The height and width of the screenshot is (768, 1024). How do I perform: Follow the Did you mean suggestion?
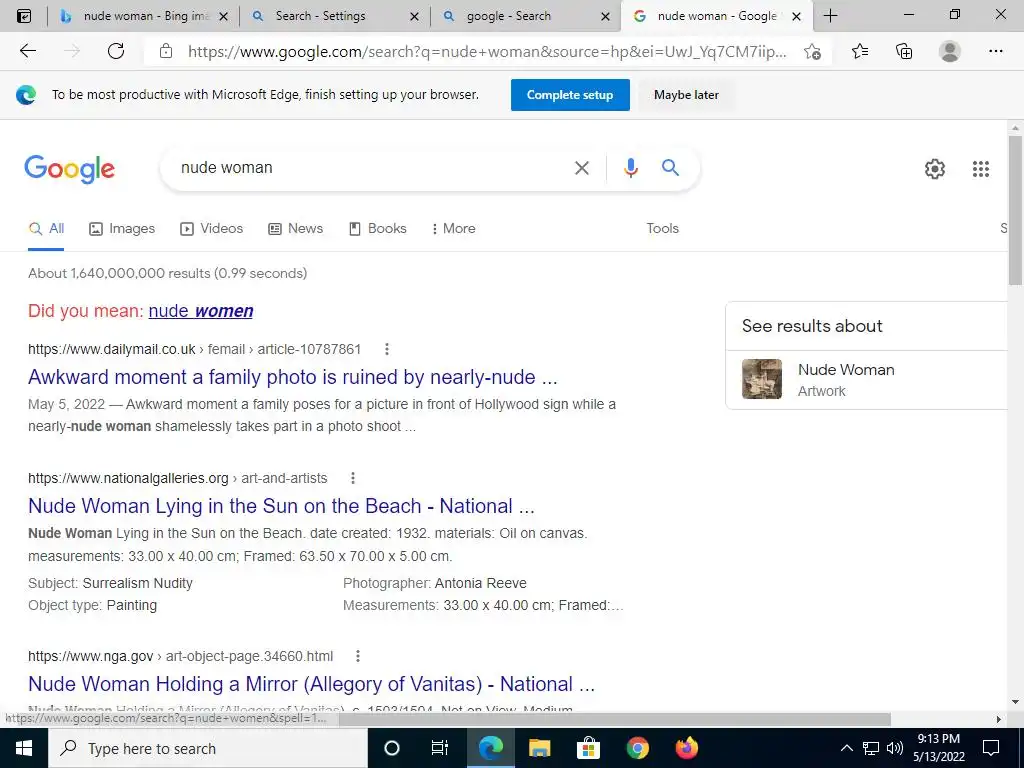tap(200, 311)
